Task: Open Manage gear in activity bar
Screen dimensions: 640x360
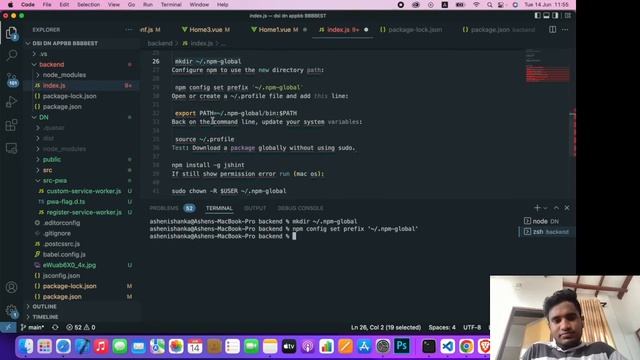Action: click(11, 311)
